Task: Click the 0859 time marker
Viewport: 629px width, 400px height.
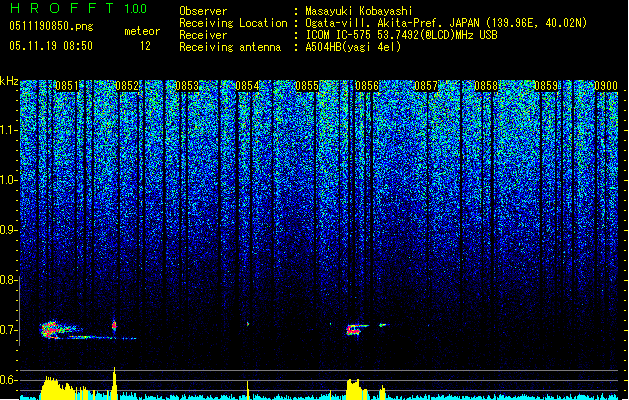Action: pyautogui.click(x=546, y=86)
